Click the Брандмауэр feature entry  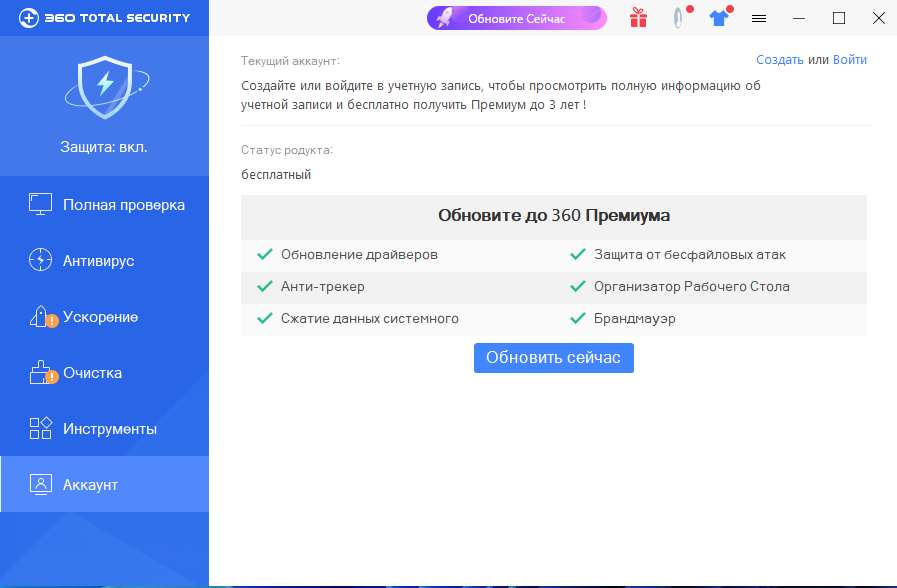click(x=634, y=319)
